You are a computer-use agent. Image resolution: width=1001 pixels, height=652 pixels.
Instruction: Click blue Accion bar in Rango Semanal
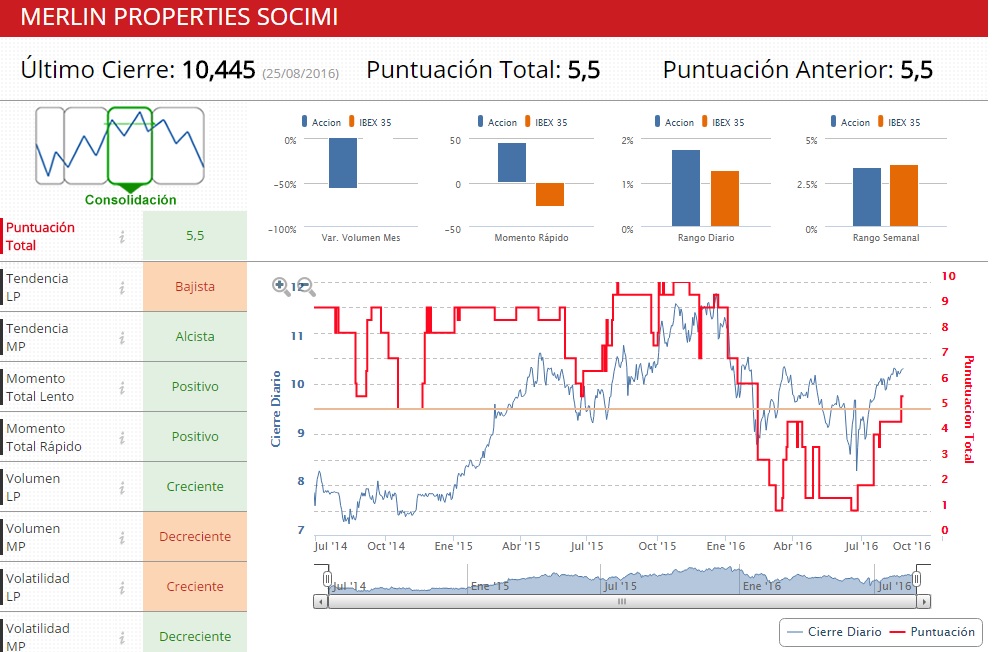point(867,197)
